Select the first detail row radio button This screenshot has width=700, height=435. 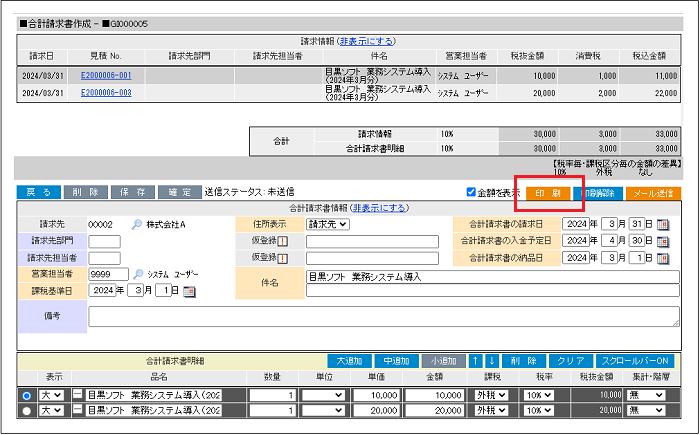coord(26,395)
